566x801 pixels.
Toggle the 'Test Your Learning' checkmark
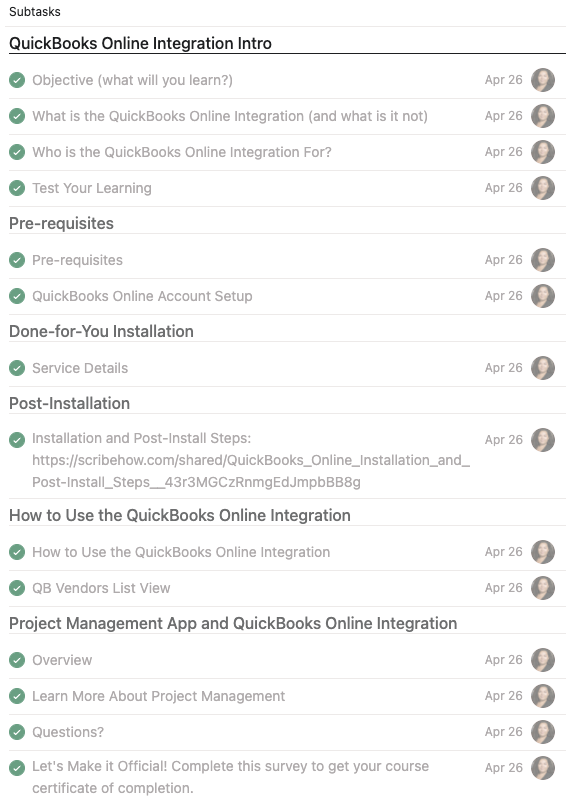coord(17,188)
